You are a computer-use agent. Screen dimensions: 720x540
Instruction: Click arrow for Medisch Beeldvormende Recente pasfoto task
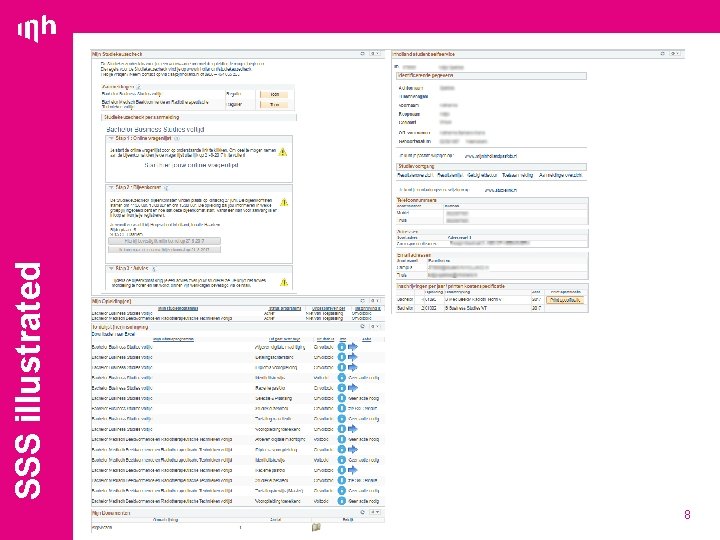(353, 470)
